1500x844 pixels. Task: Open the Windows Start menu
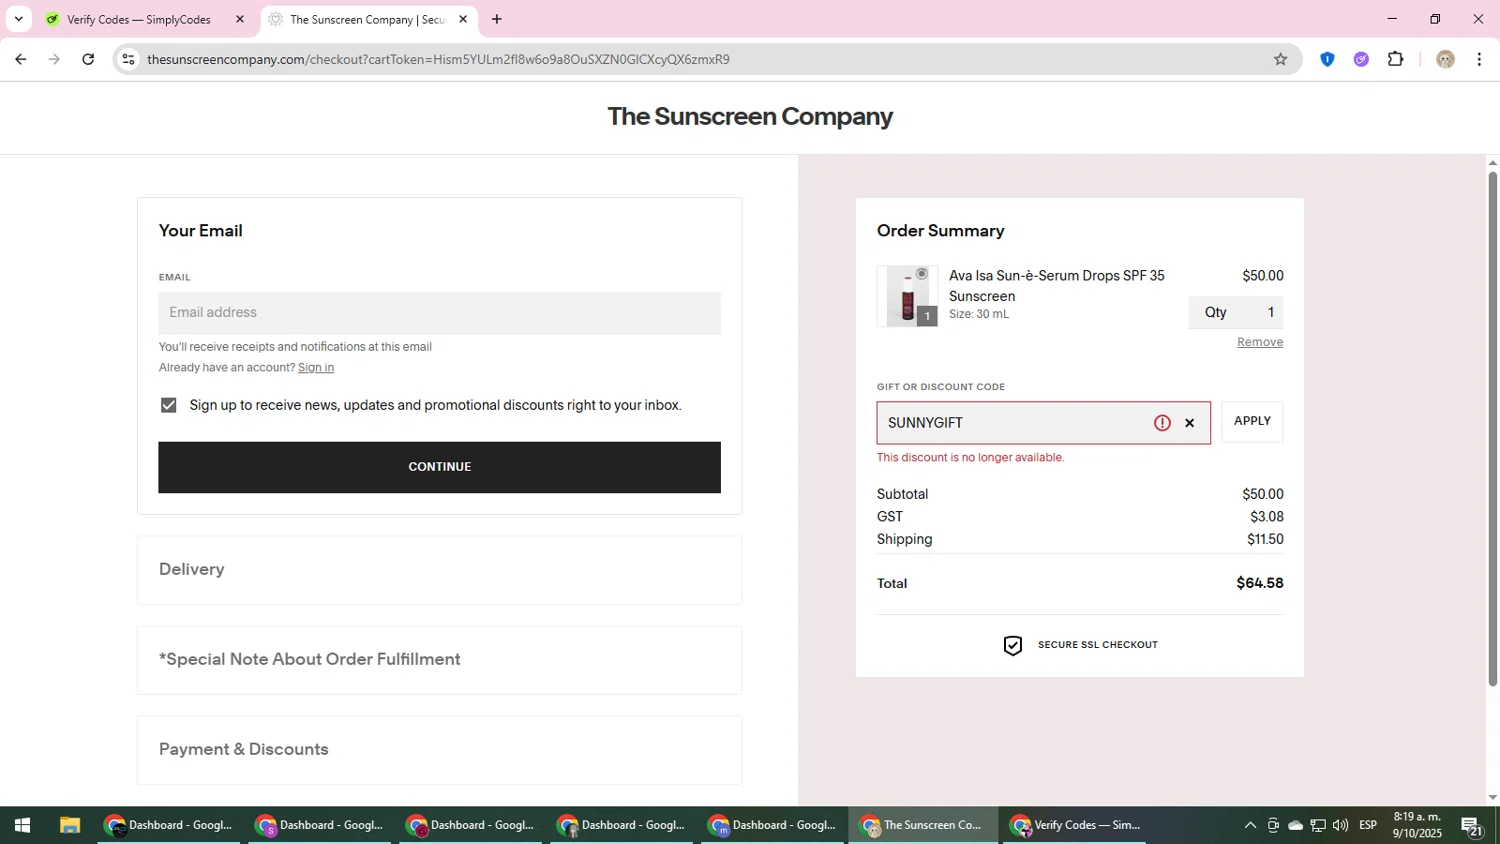click(x=22, y=826)
